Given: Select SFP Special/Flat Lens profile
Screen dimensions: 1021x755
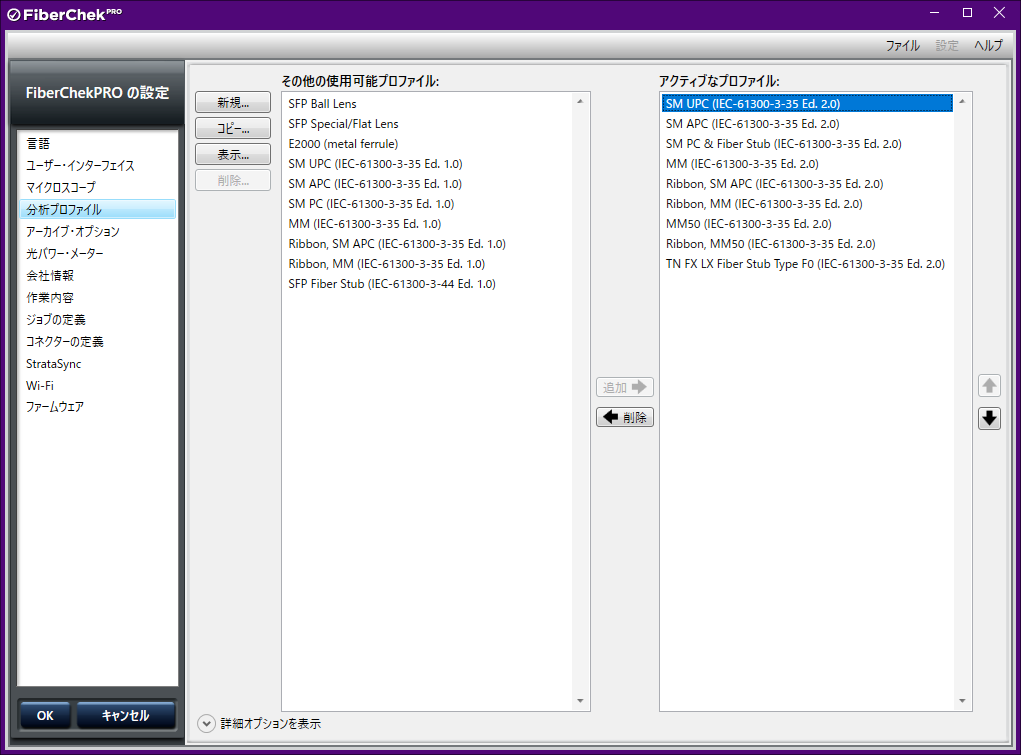Looking at the screenshot, I should [428, 124].
